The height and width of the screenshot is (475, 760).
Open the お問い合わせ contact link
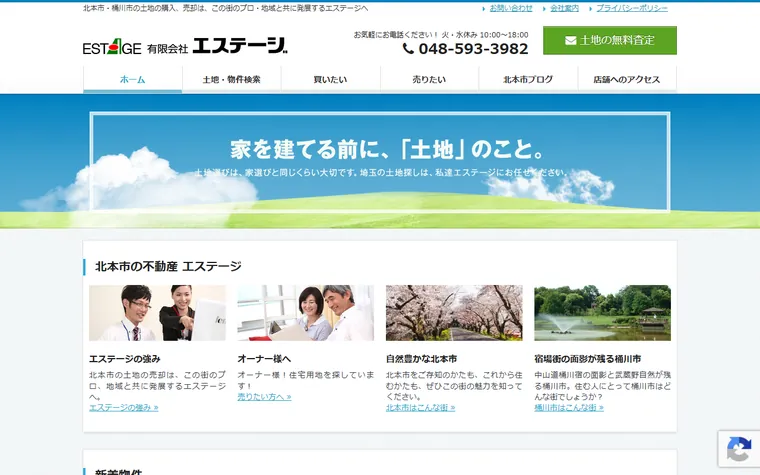point(511,8)
